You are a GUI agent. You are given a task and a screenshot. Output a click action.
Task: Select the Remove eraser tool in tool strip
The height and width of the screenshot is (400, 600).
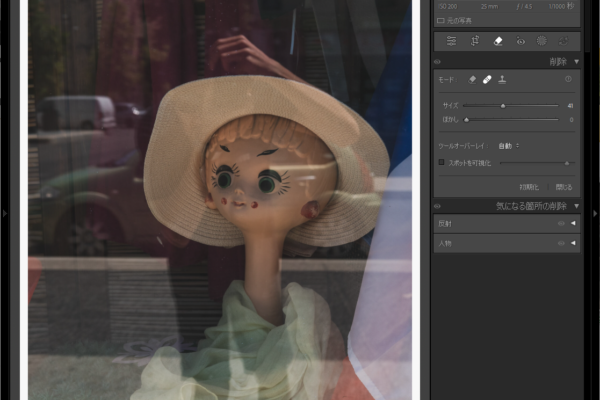498,41
